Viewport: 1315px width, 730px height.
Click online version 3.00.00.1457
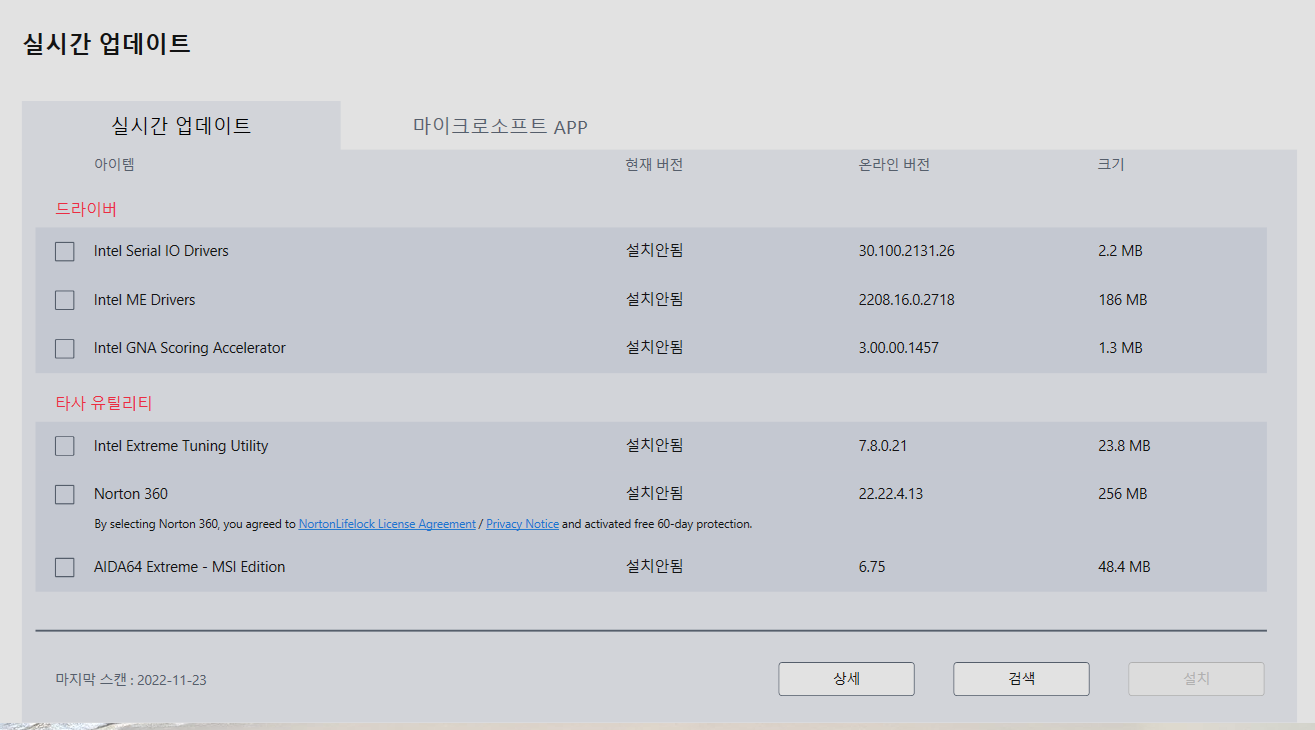[899, 348]
